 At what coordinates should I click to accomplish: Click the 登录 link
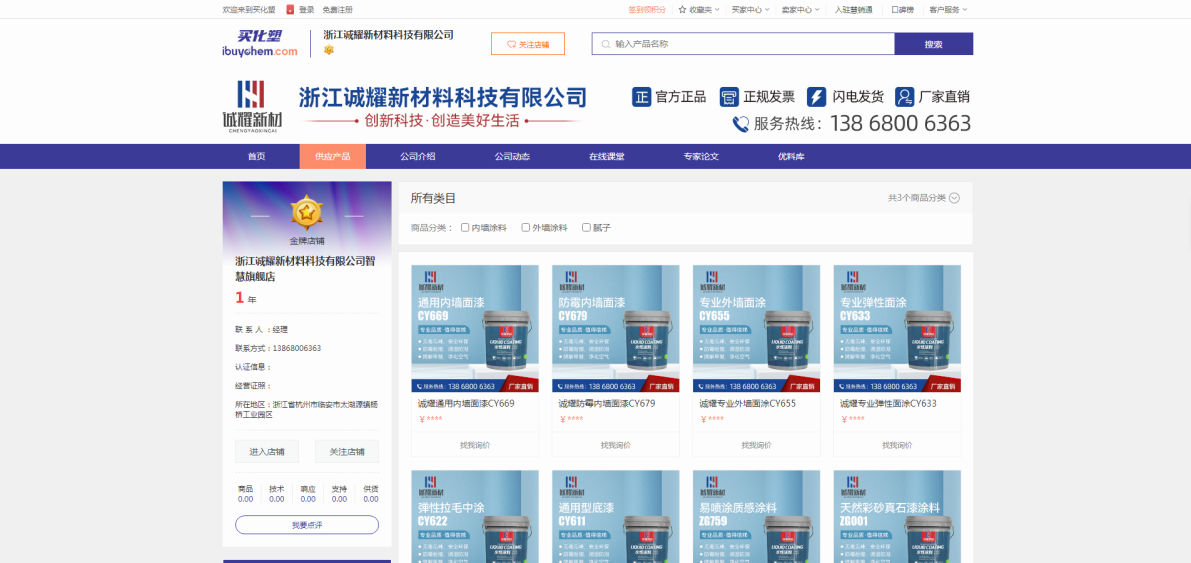point(306,10)
